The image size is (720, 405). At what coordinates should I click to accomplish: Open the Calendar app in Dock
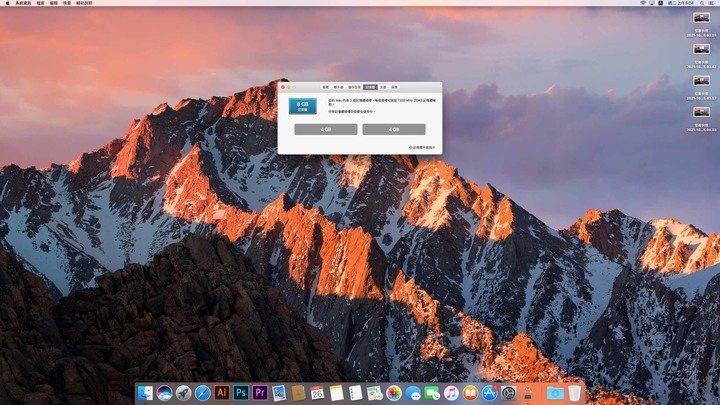pyautogui.click(x=317, y=393)
